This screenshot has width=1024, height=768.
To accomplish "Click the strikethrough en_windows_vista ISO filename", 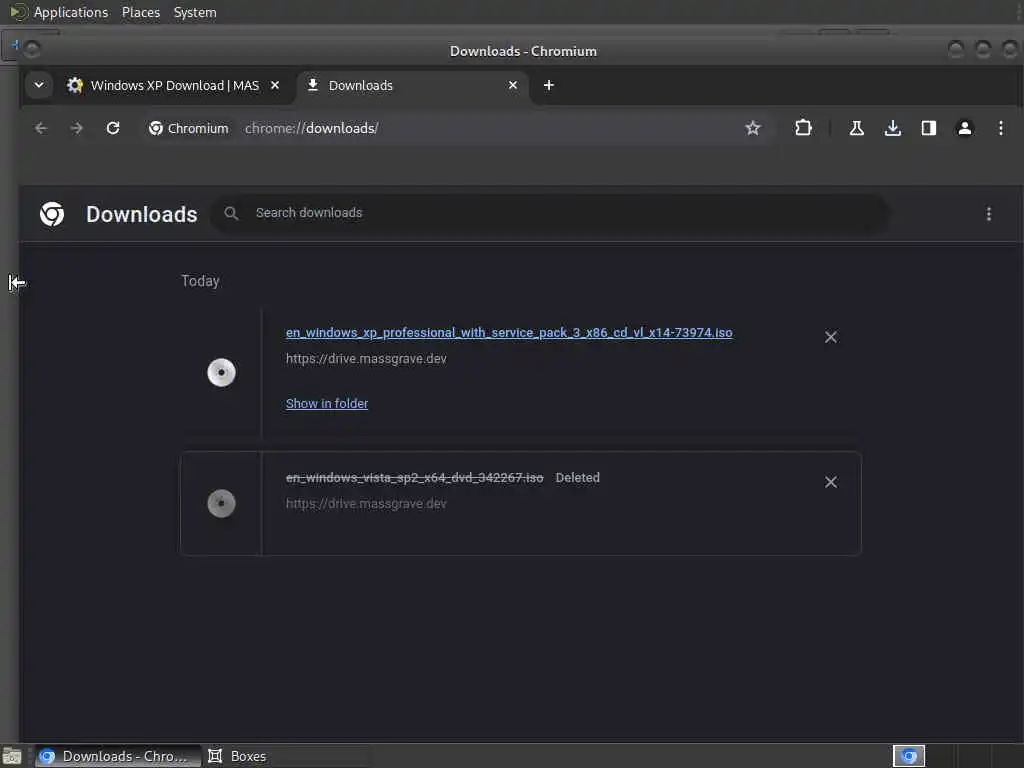I will [x=414, y=477].
